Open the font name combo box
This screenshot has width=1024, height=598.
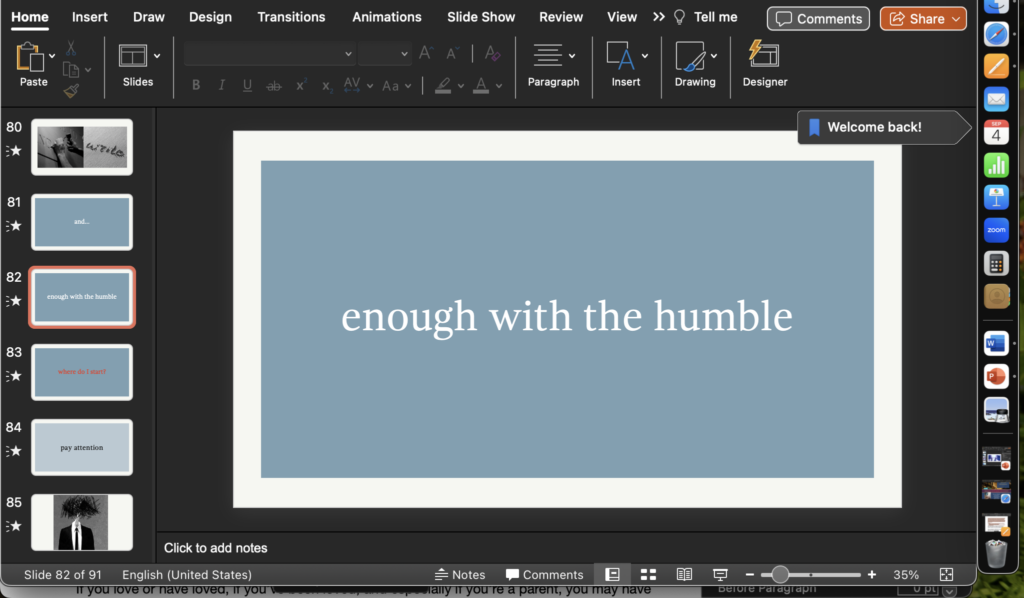pos(269,54)
